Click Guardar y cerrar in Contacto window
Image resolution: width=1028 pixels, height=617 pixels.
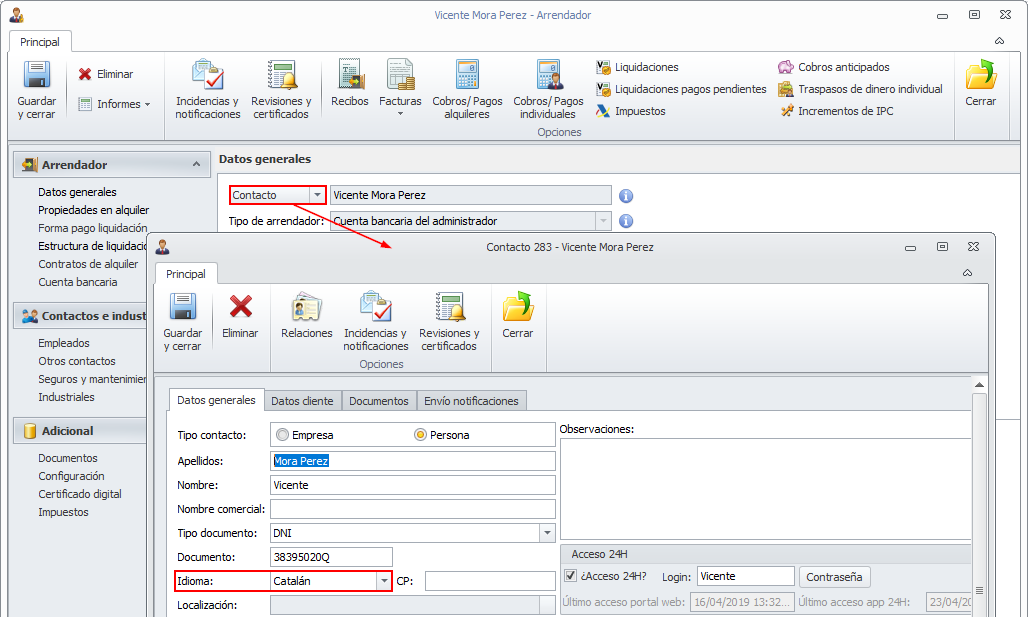182,322
